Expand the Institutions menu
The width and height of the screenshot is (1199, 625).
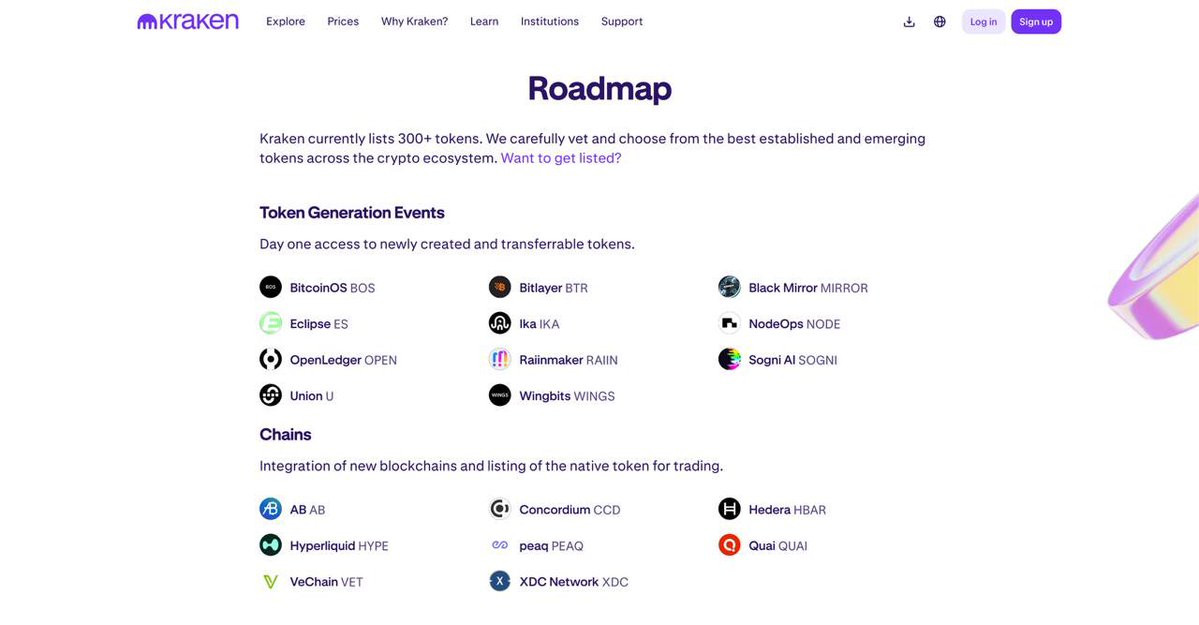(x=550, y=21)
